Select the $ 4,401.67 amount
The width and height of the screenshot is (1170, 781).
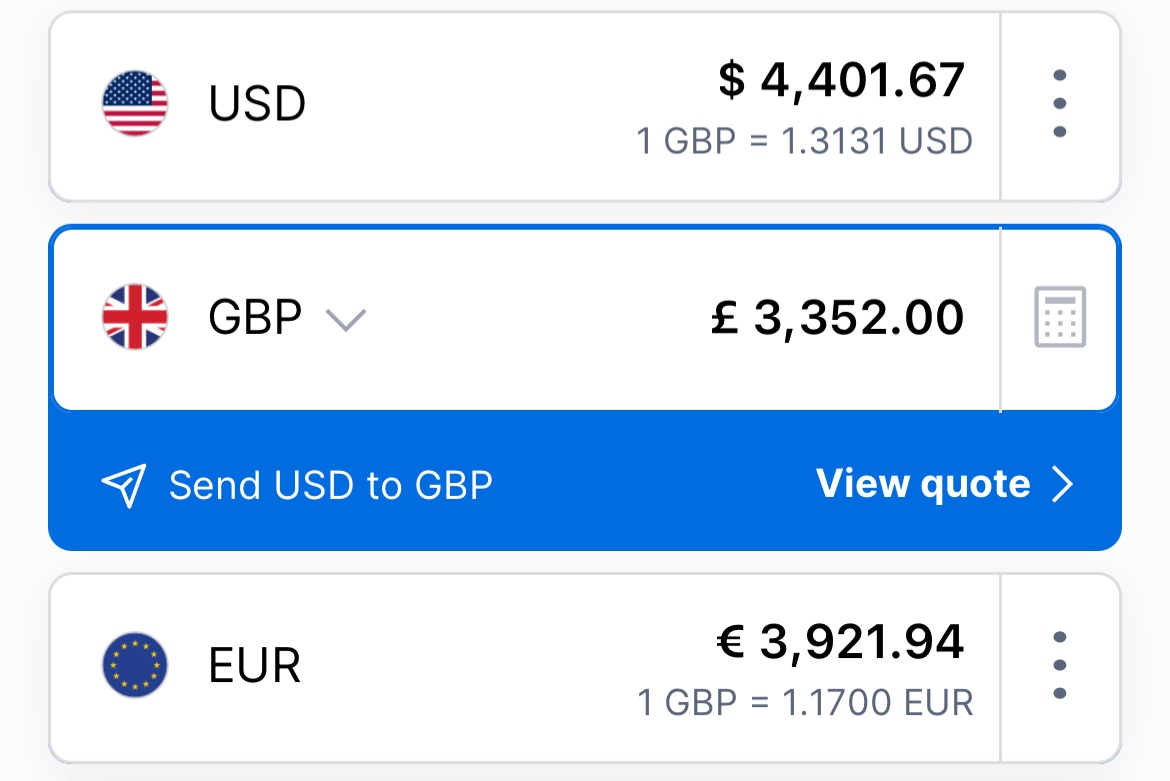[x=842, y=80]
